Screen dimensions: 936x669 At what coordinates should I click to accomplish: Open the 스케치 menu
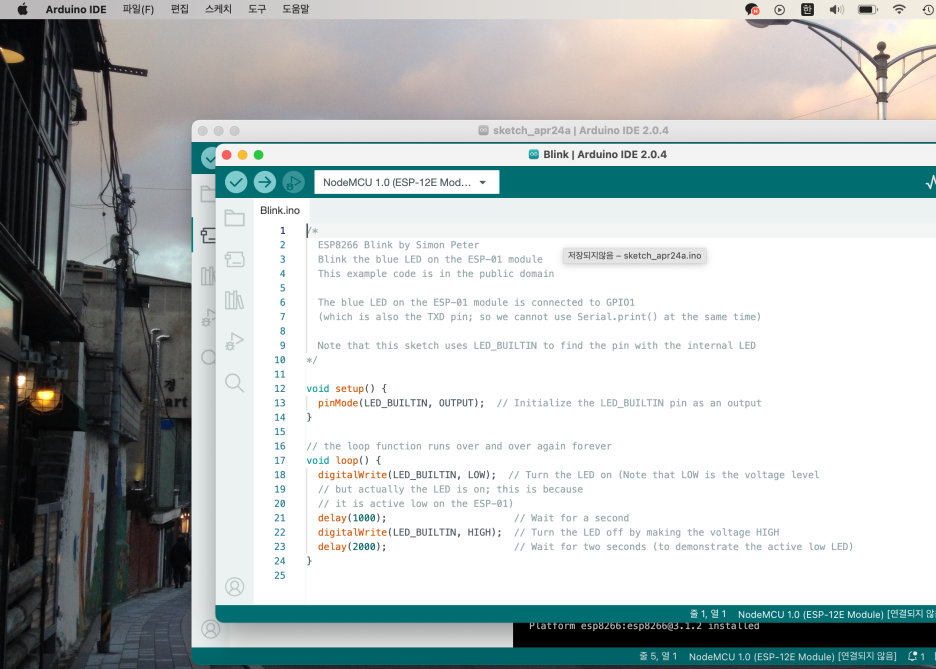[x=218, y=9]
